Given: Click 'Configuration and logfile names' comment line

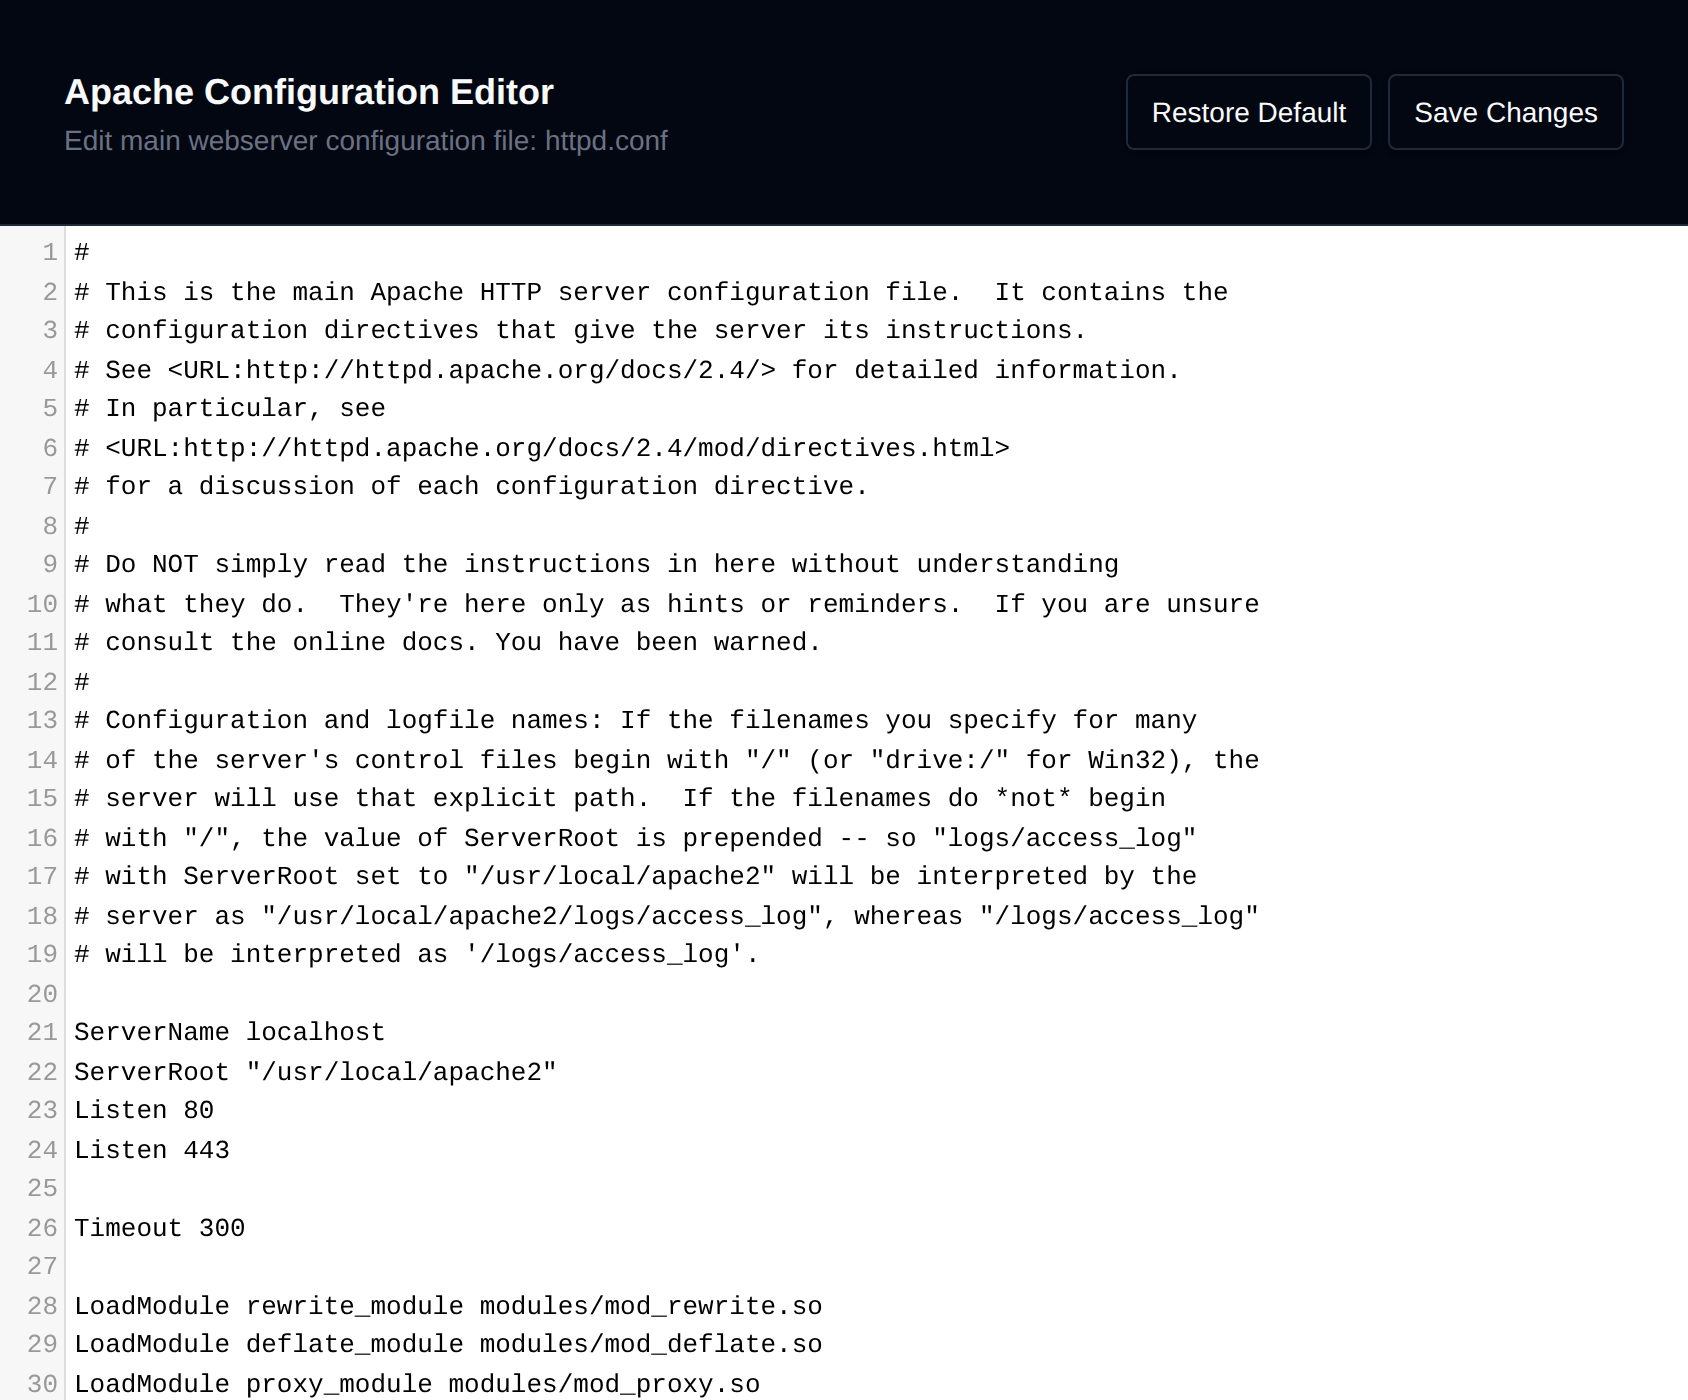Looking at the screenshot, I should pyautogui.click(x=635, y=720).
